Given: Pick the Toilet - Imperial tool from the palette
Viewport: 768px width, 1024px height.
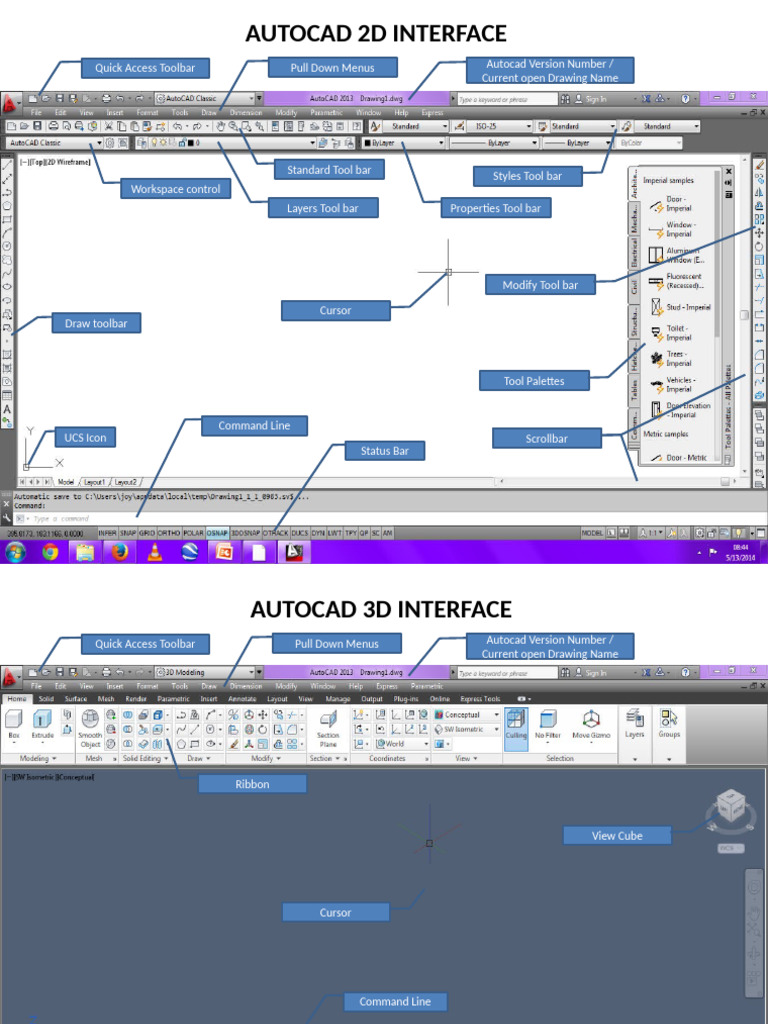Looking at the screenshot, I should point(670,333).
